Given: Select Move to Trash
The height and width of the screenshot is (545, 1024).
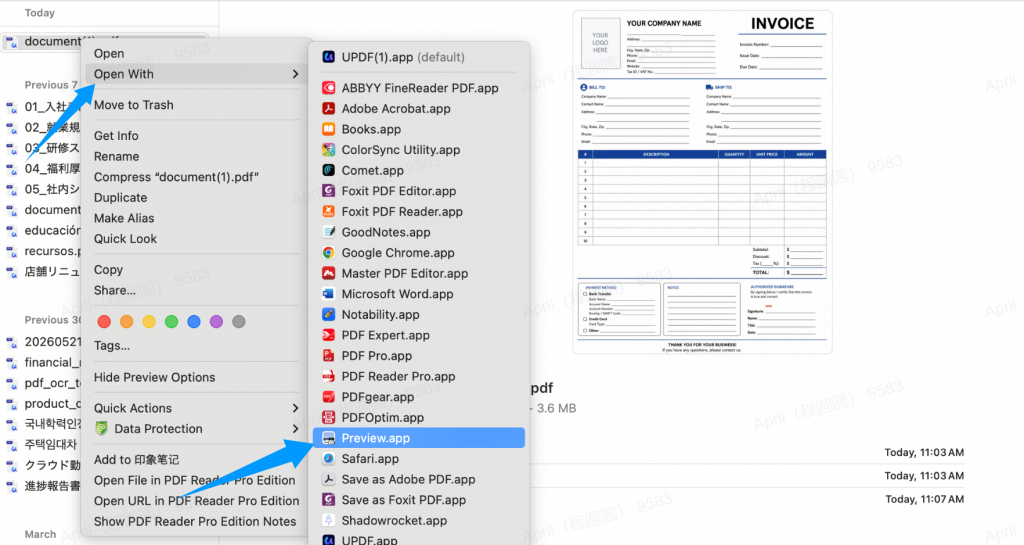Looking at the screenshot, I should (133, 105).
